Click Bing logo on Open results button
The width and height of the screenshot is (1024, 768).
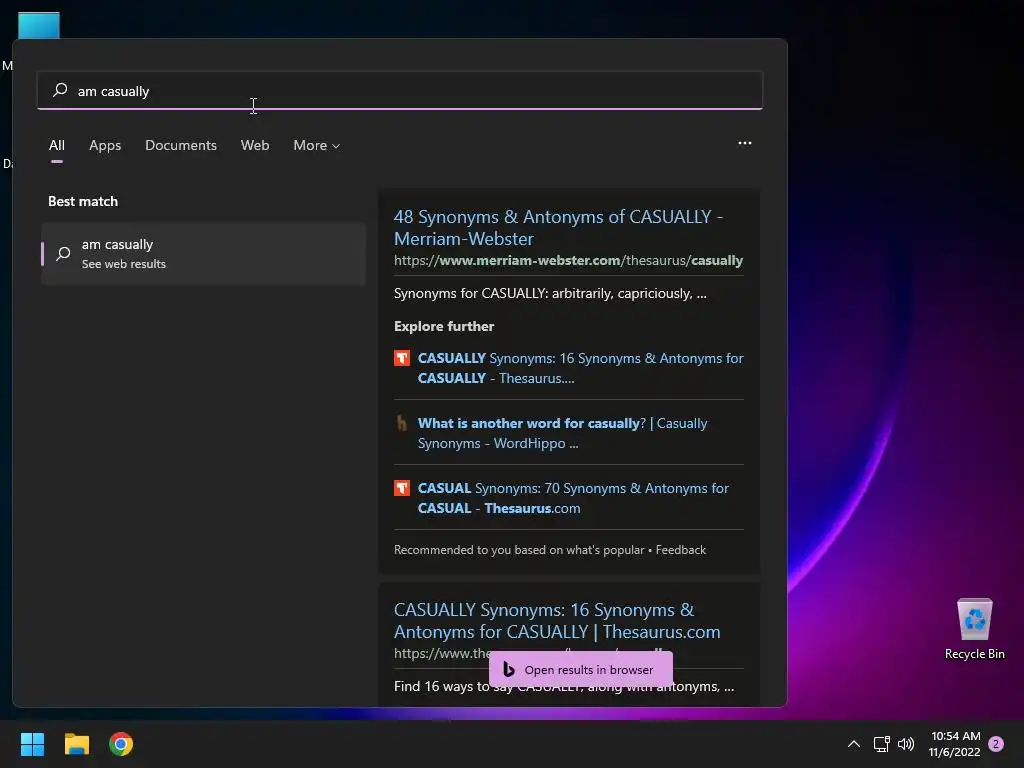[509, 669]
